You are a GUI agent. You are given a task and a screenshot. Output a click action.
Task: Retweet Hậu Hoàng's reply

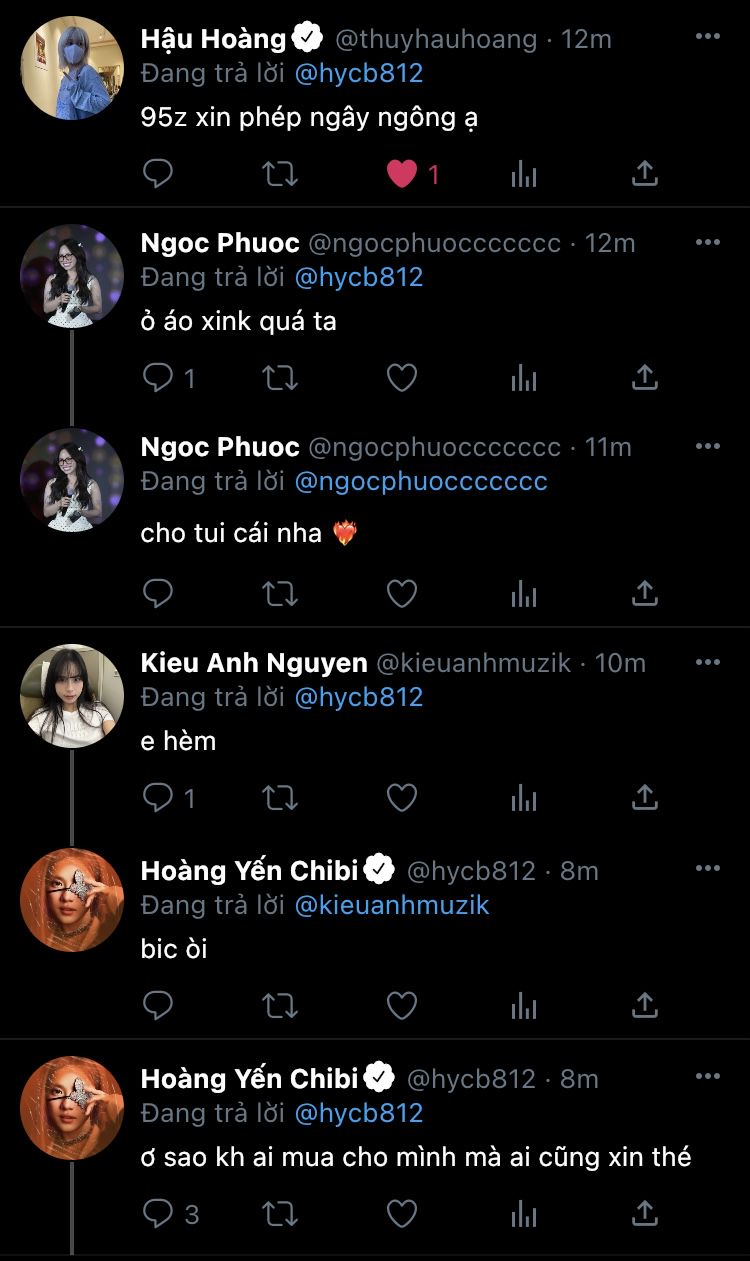[x=280, y=174]
